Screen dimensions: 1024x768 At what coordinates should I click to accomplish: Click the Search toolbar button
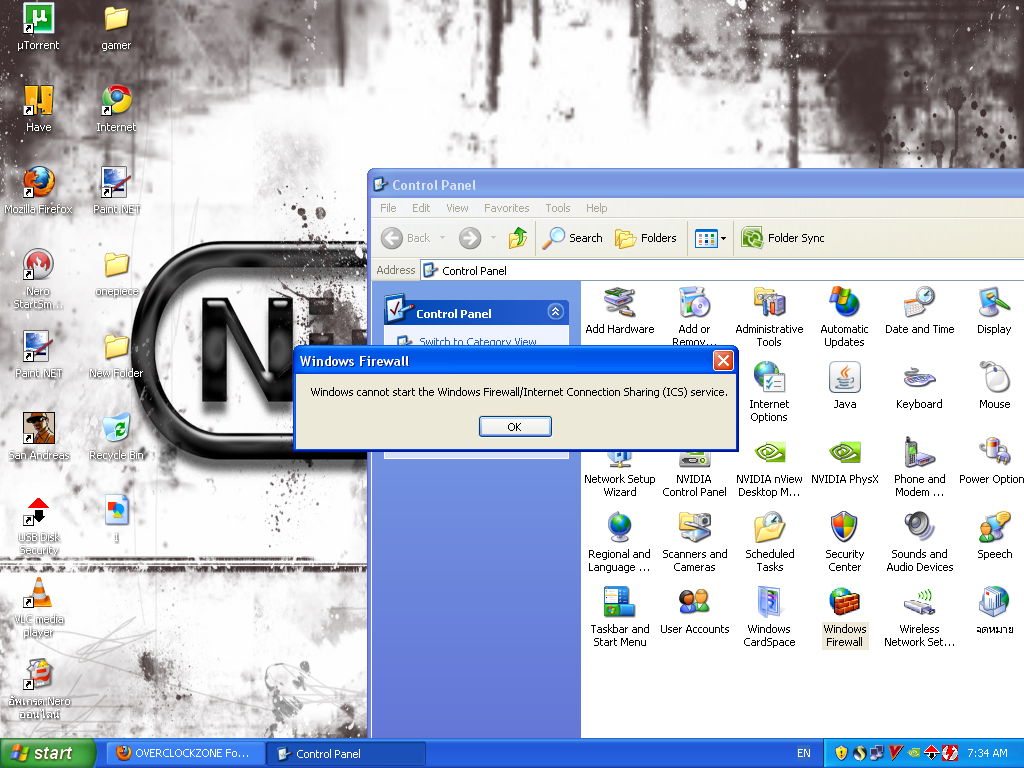[573, 238]
